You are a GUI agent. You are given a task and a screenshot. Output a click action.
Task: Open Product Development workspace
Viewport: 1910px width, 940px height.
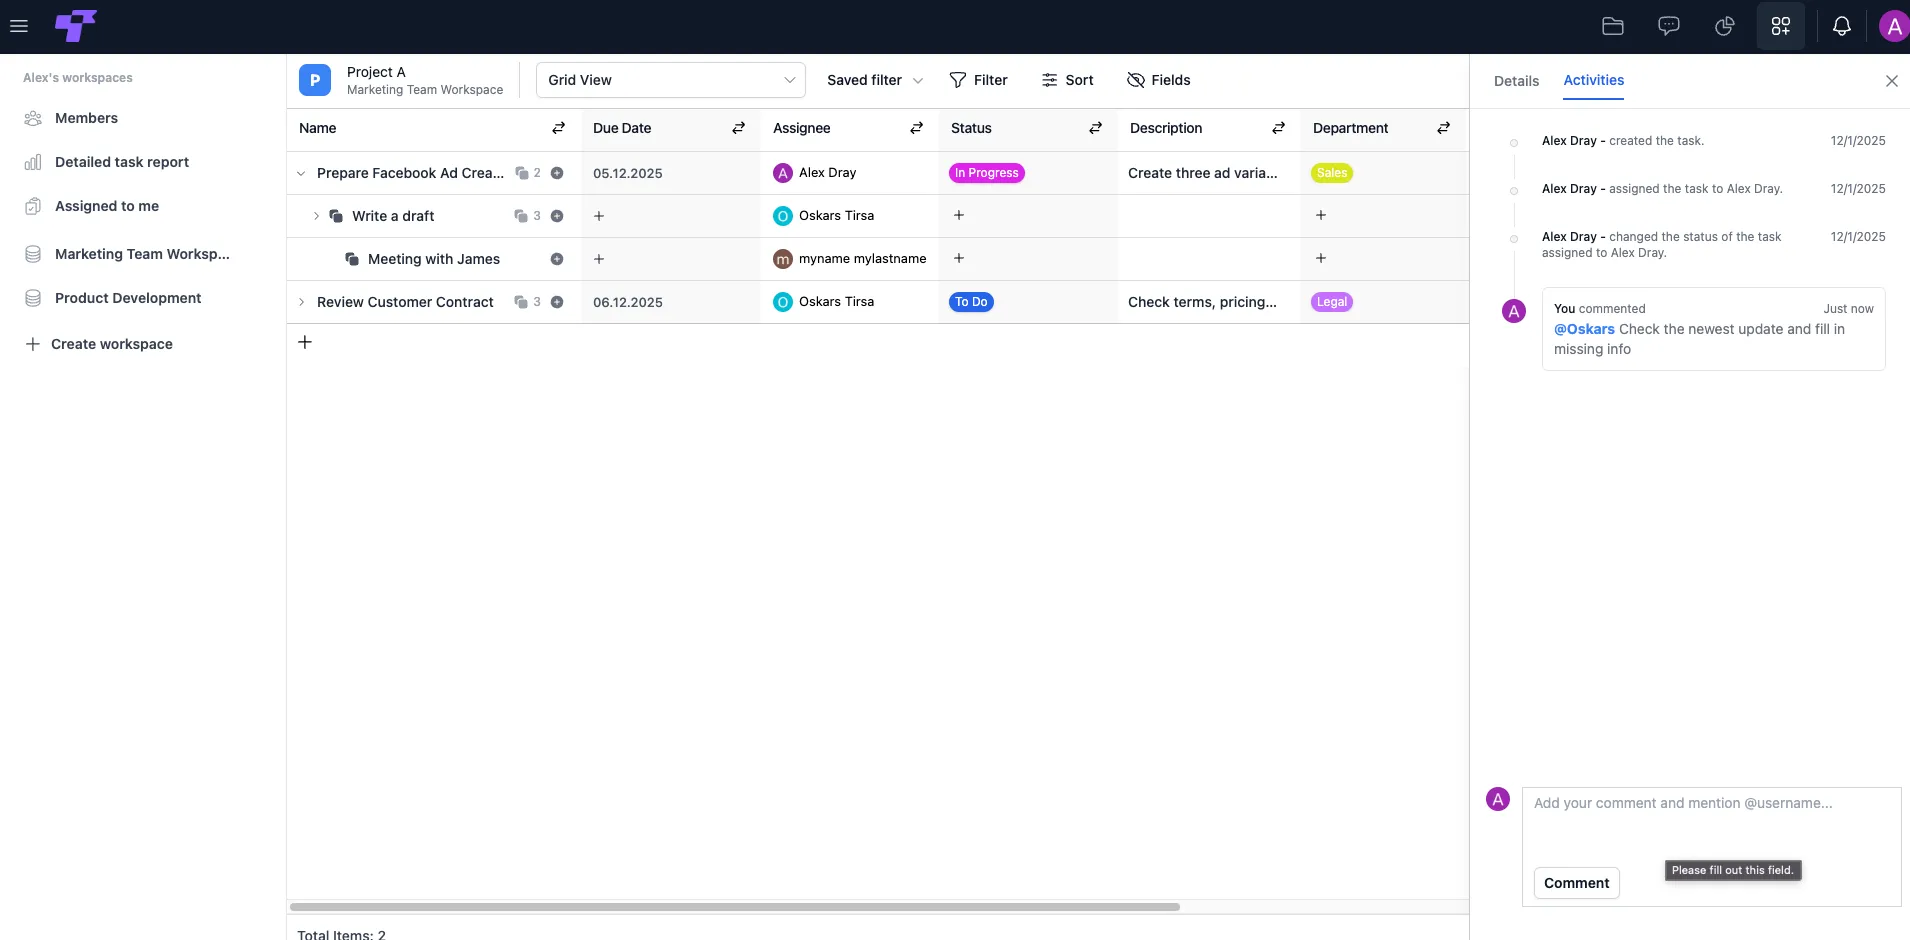(128, 298)
